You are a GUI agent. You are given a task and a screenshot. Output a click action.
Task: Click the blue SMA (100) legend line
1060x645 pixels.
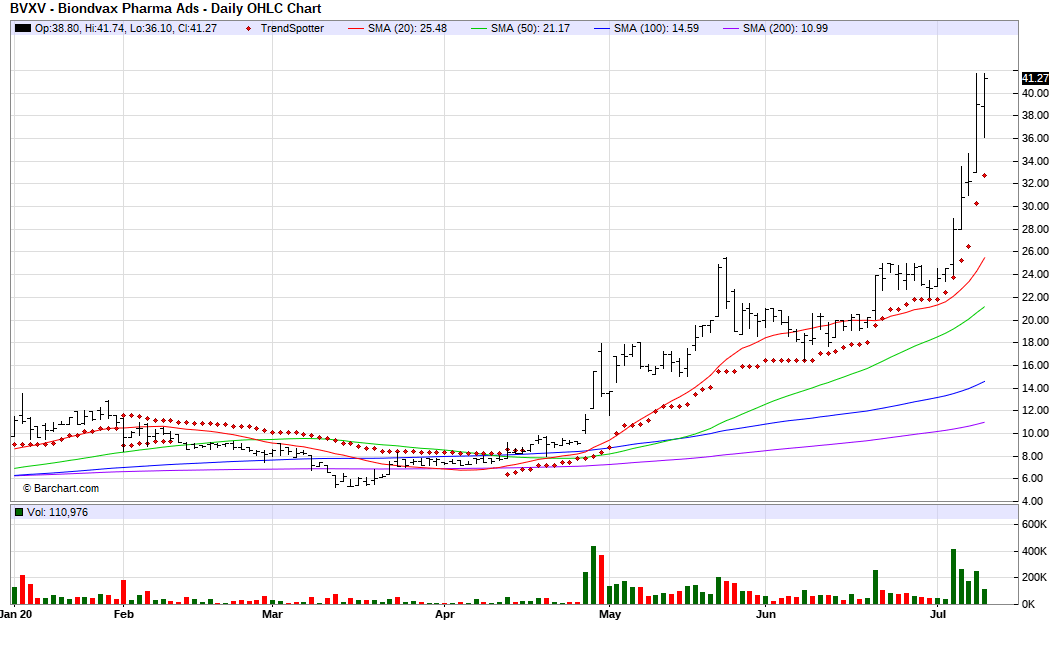(602, 28)
